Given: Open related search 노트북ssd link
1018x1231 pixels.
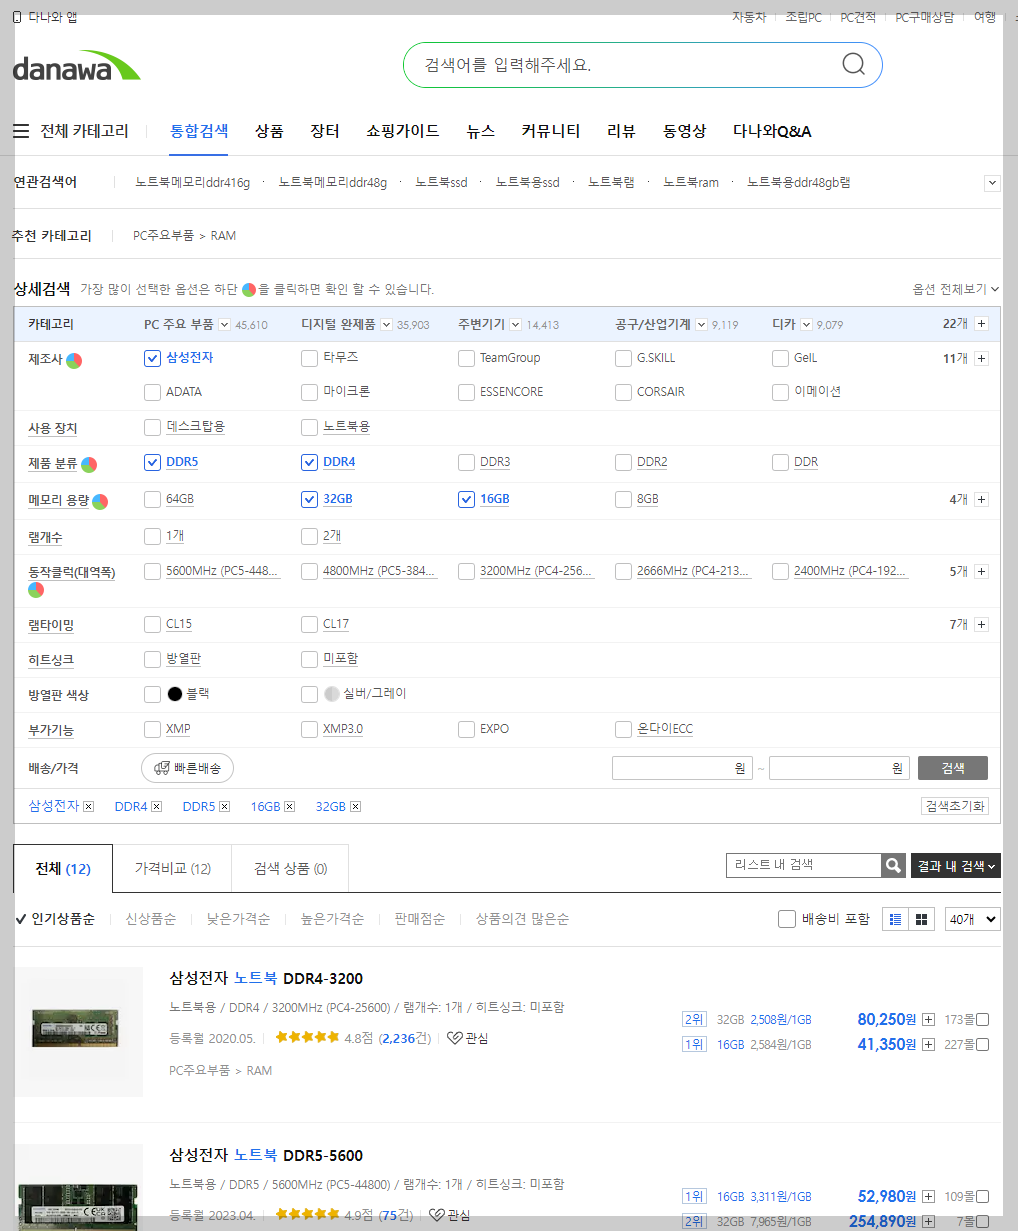Looking at the screenshot, I should click(441, 183).
